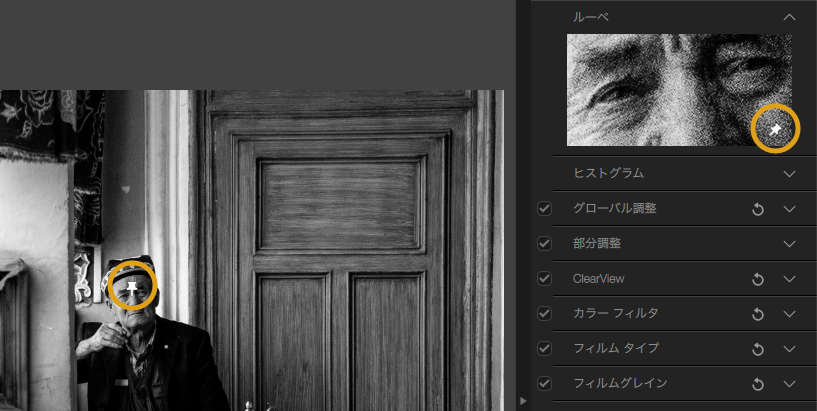Toggle フィルム タイプ checkbox
The height and width of the screenshot is (411, 817).
click(x=544, y=348)
